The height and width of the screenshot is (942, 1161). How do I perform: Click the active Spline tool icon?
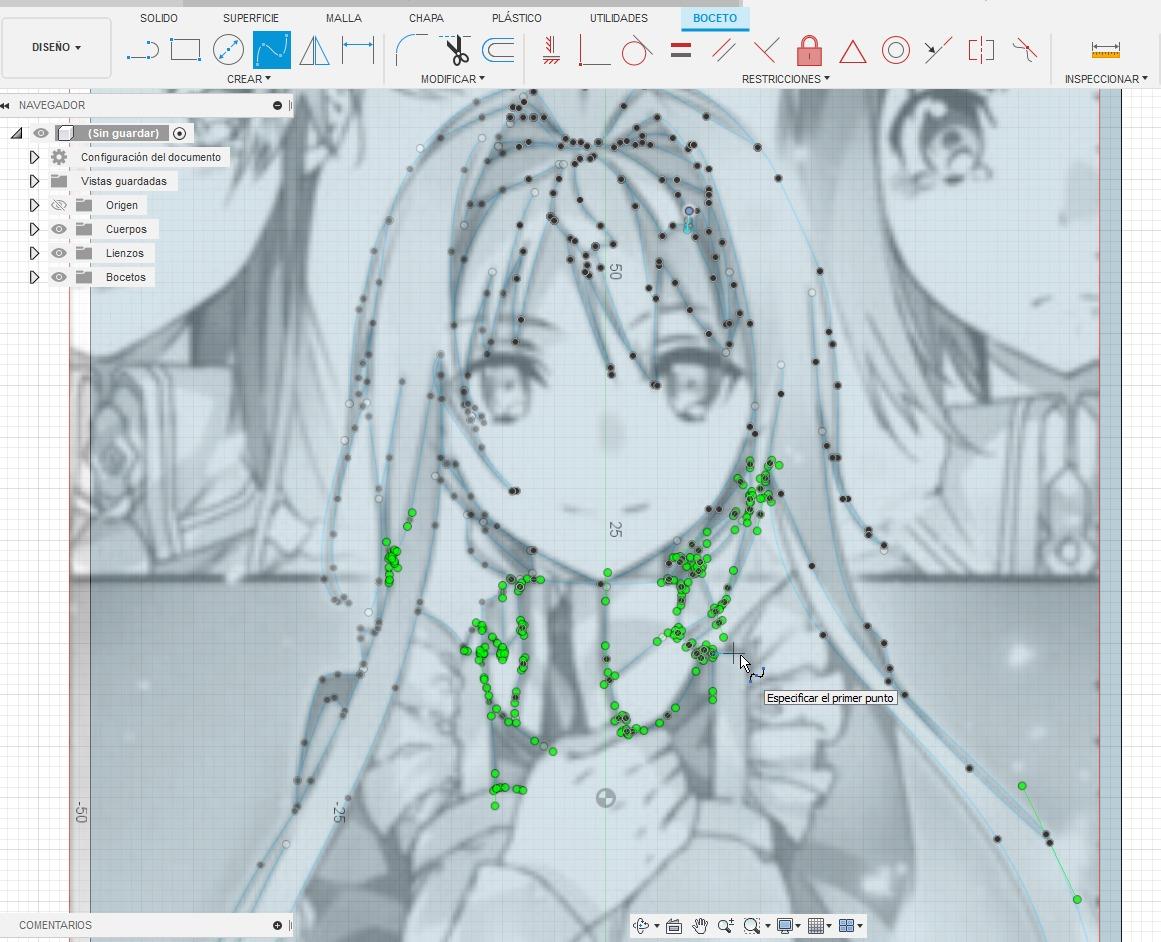[x=272, y=50]
